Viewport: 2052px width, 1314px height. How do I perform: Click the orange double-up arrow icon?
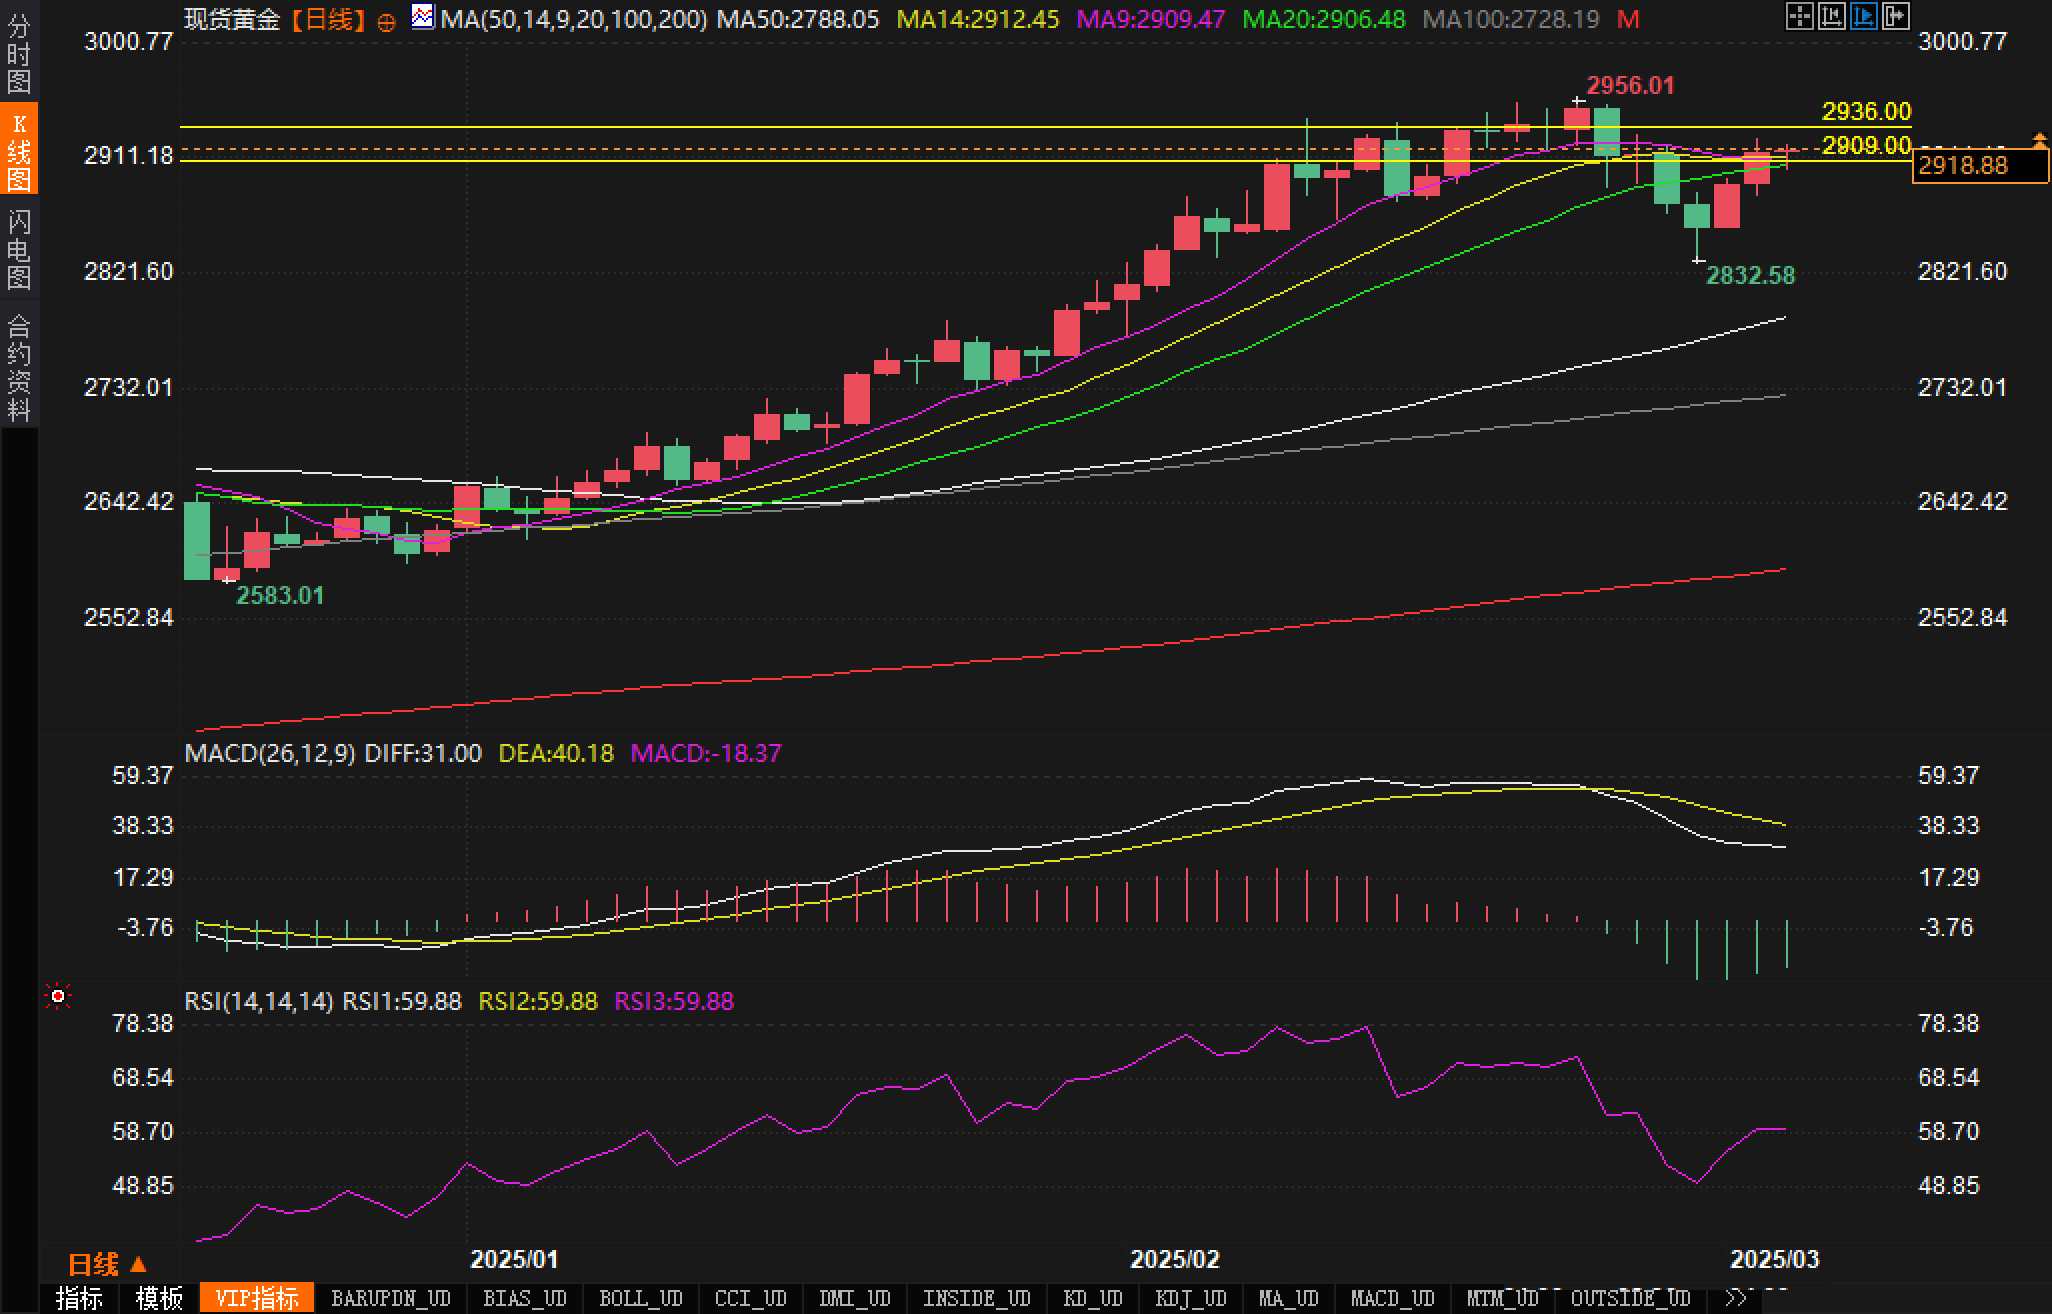(2039, 141)
